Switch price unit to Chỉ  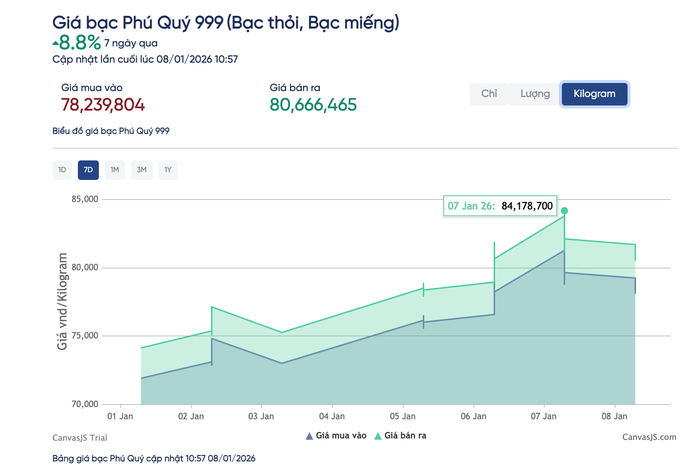[489, 94]
